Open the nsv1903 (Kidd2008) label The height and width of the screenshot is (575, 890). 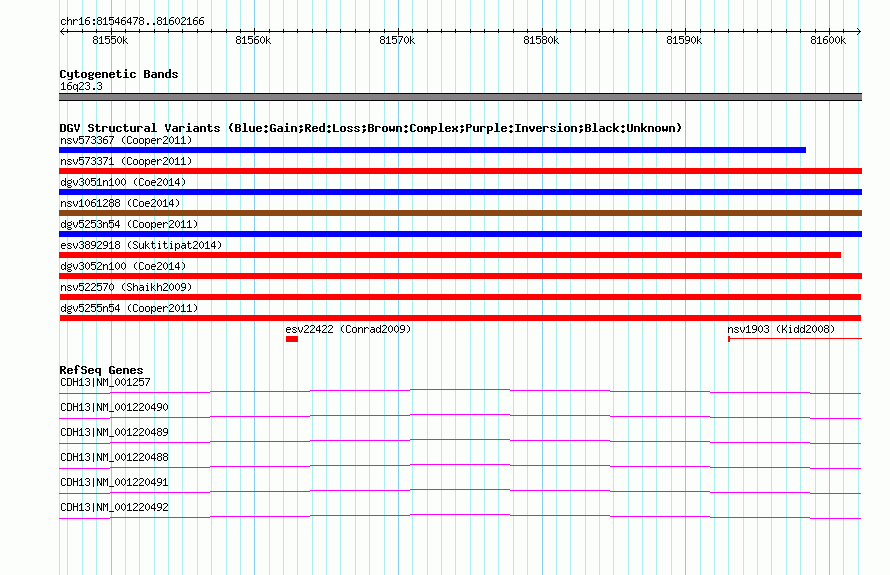781,329
